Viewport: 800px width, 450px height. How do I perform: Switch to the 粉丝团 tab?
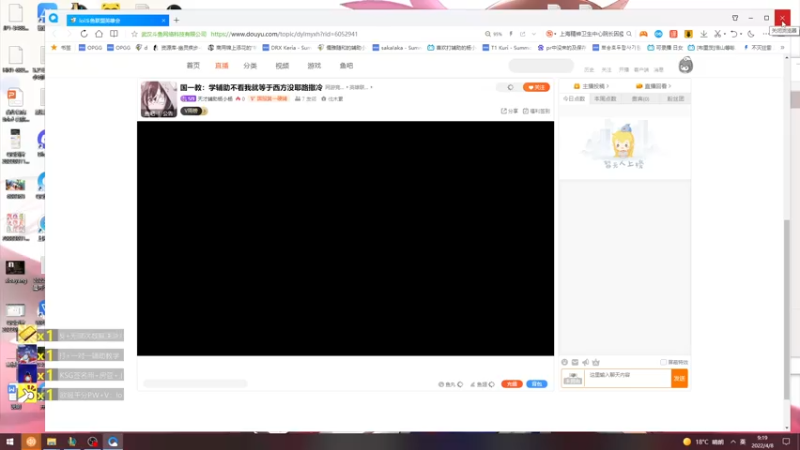click(x=675, y=98)
